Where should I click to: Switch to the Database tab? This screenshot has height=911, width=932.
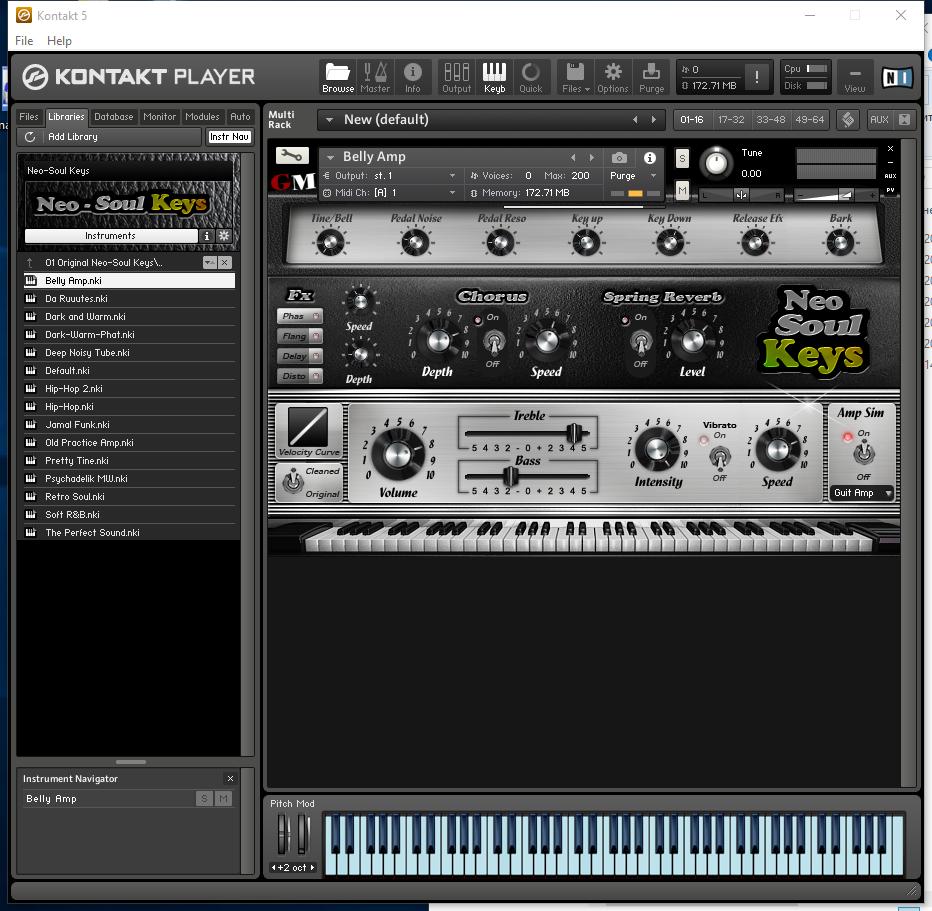tap(114, 117)
